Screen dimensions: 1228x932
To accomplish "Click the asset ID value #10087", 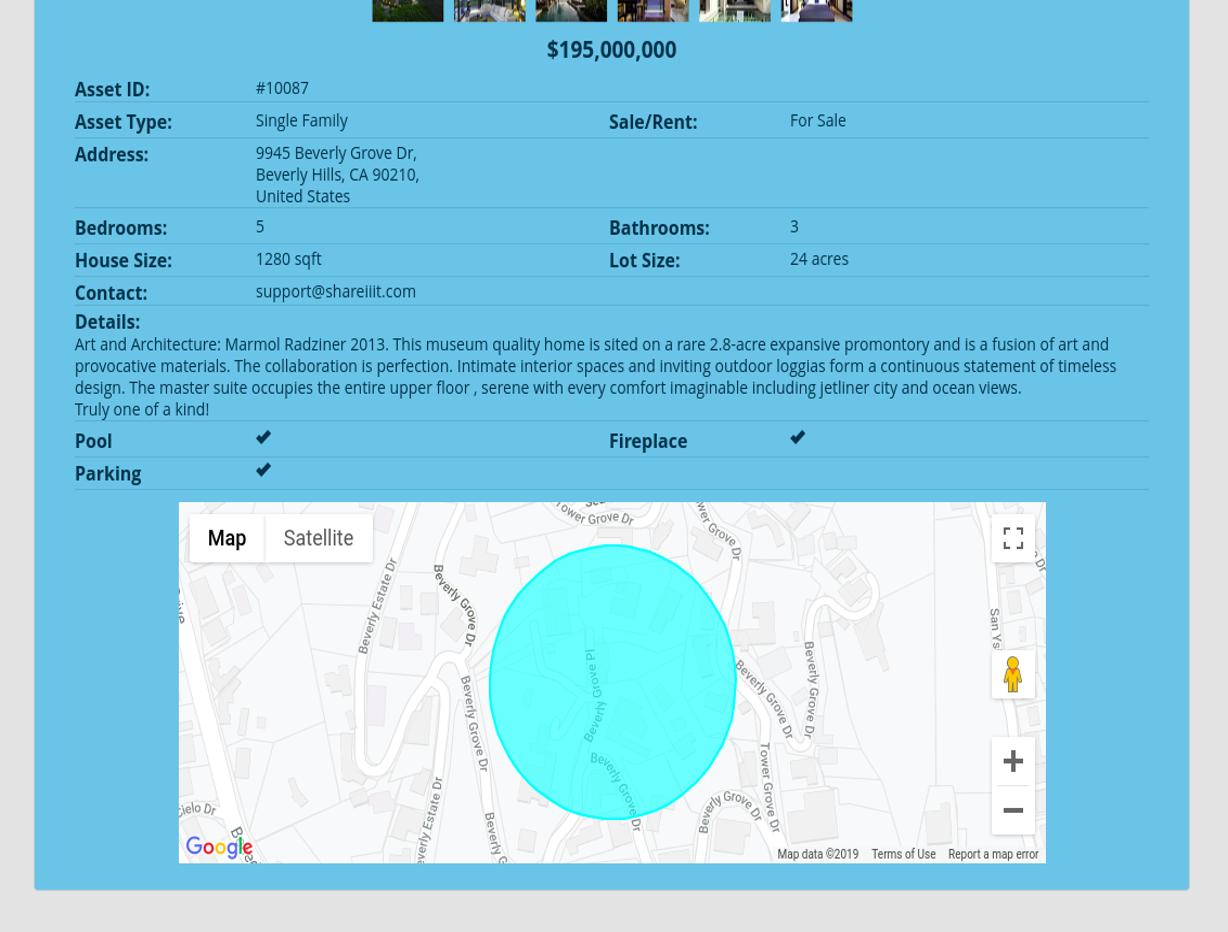I will click(x=282, y=88).
